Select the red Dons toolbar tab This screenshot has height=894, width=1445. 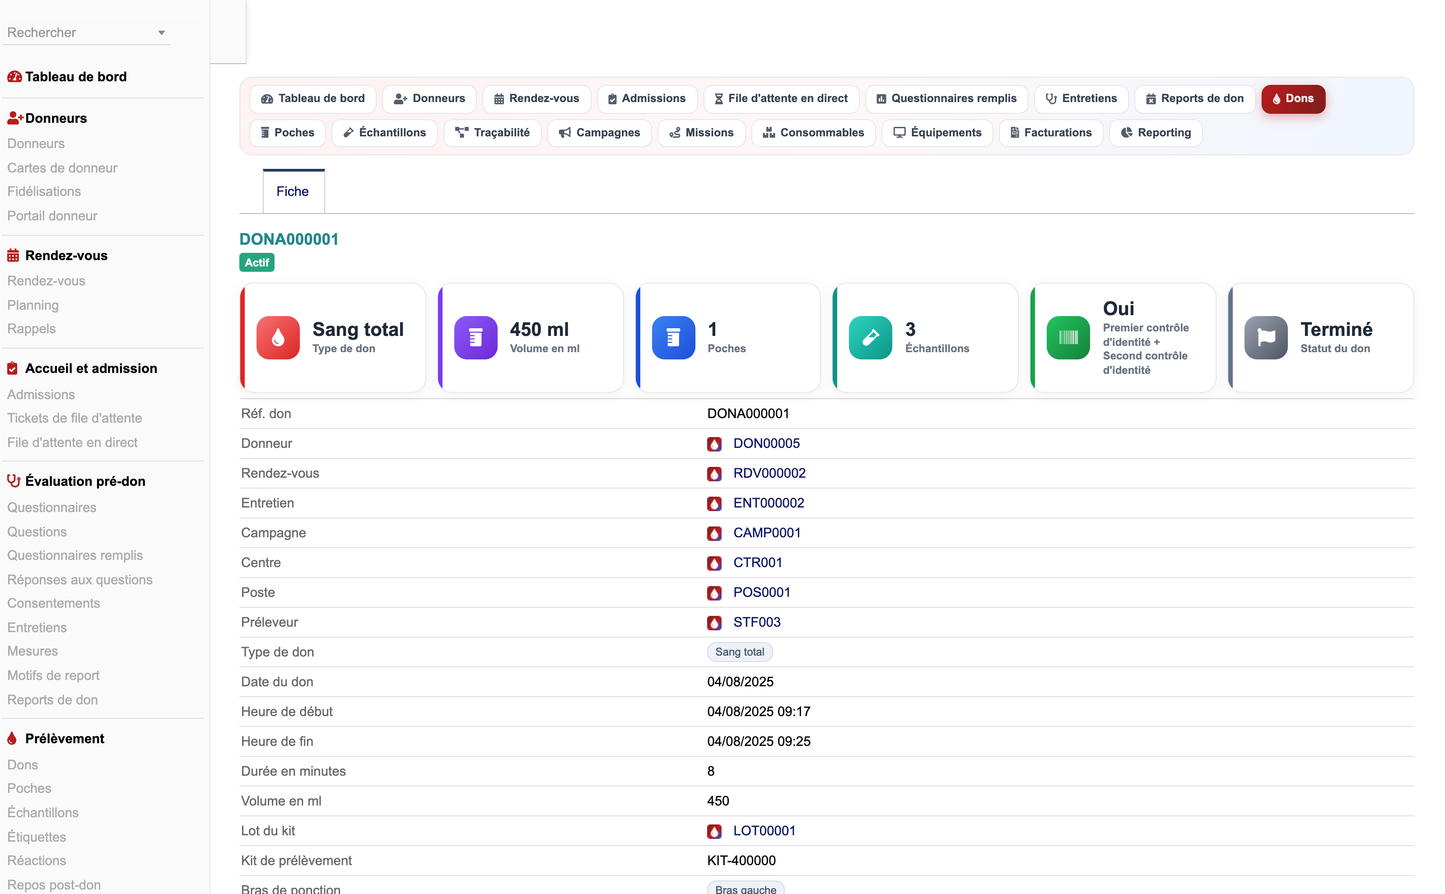1293,99
